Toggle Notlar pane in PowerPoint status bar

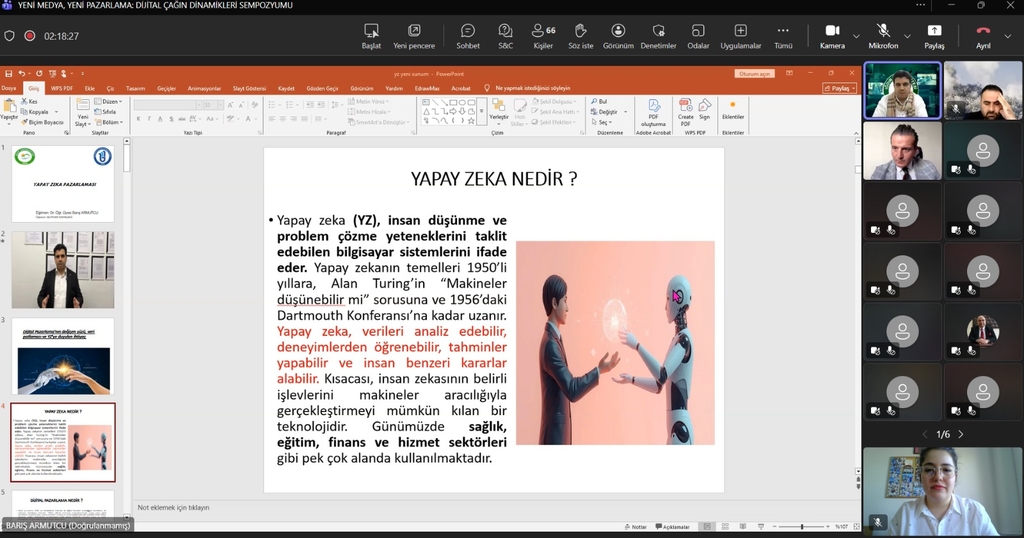[x=634, y=527]
